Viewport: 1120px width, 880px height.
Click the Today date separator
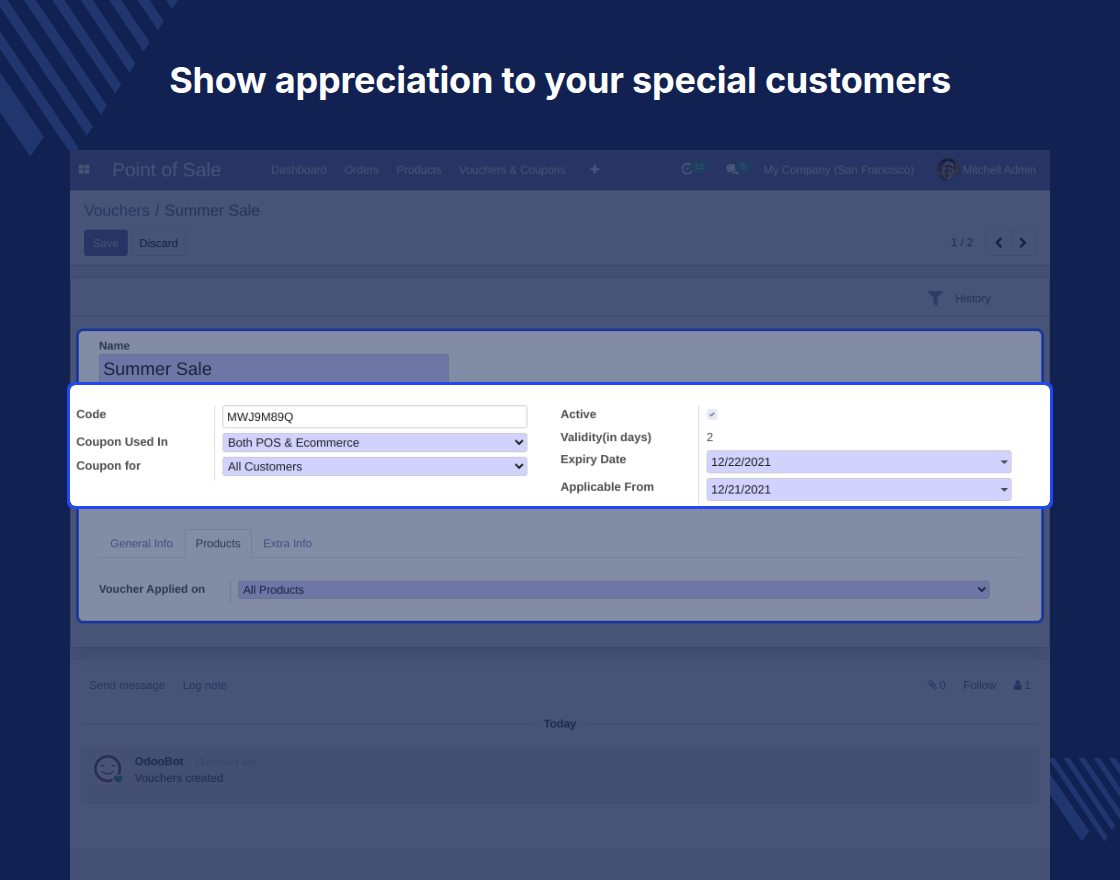(x=559, y=724)
